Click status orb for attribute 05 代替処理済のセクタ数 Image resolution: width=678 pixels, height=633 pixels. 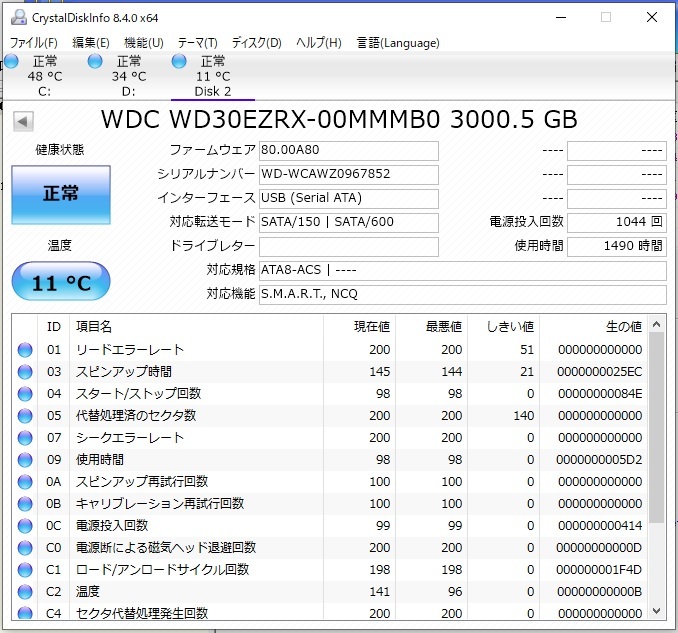pyautogui.click(x=25, y=416)
